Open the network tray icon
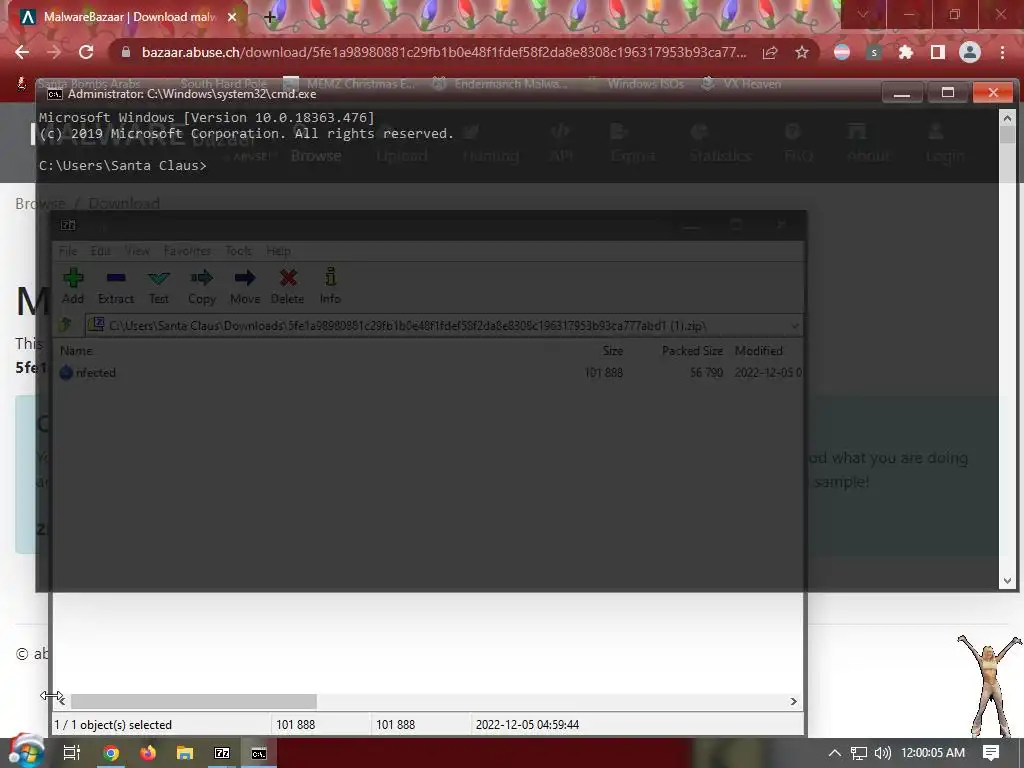 859,753
